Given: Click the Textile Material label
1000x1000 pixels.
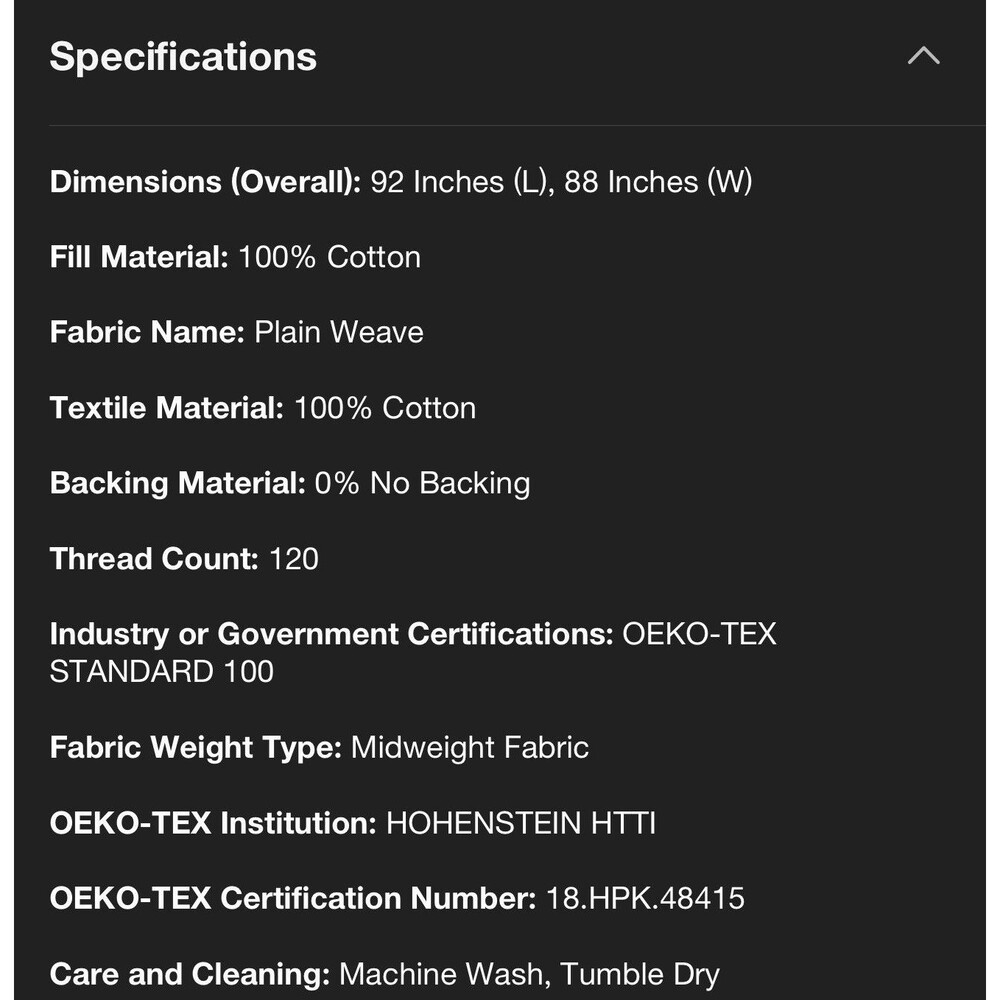Looking at the screenshot, I should pos(166,408).
